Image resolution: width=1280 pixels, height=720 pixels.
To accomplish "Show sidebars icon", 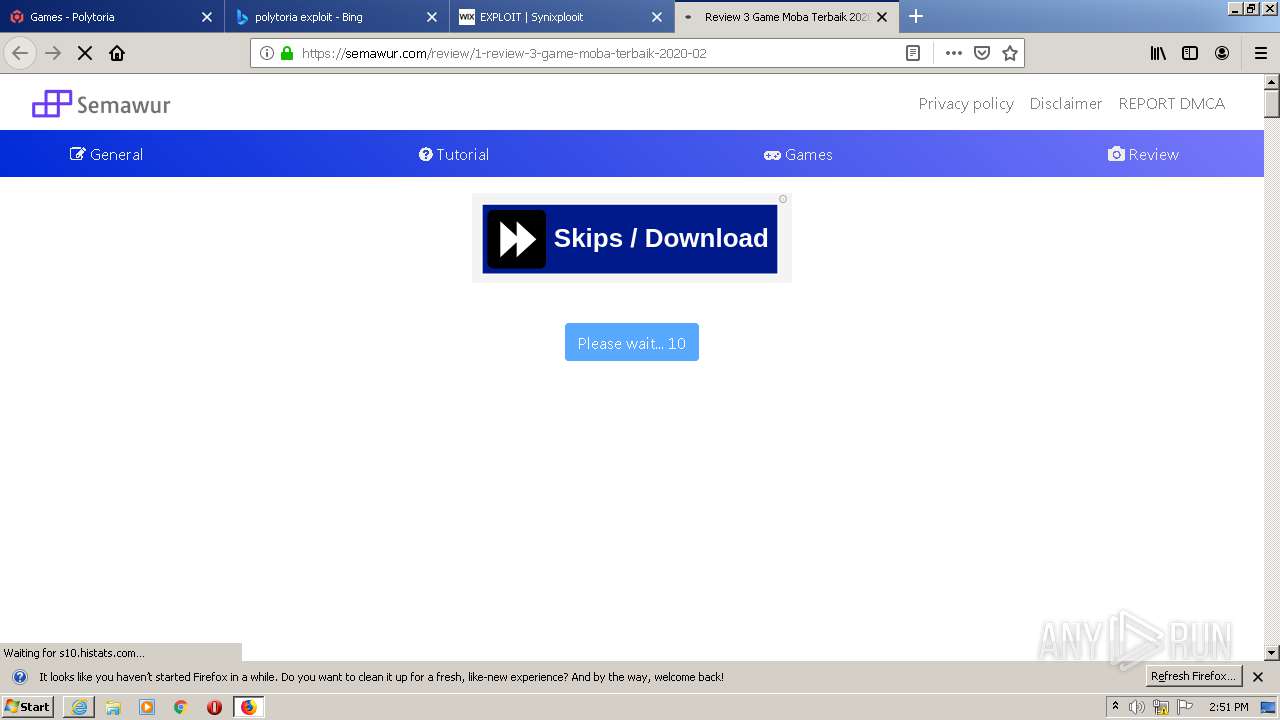I will [1190, 53].
